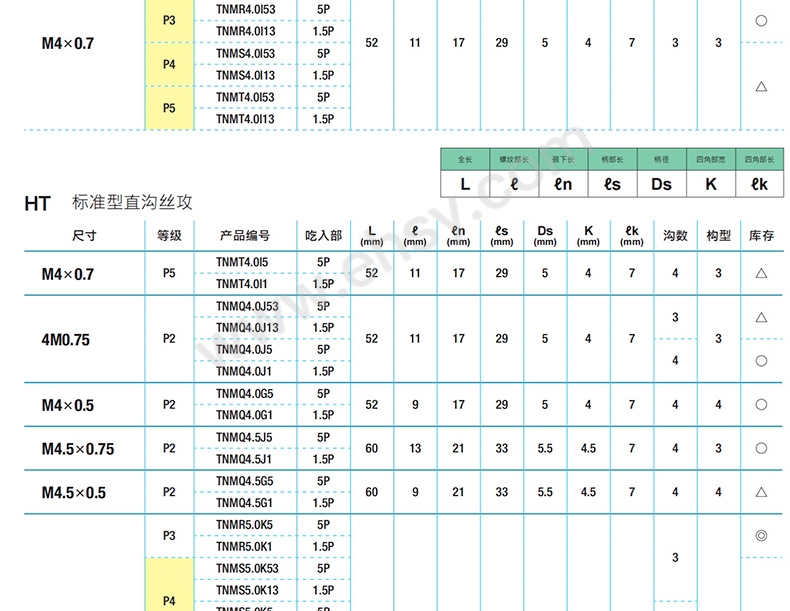Click the 沟数 column header

(x=675, y=235)
